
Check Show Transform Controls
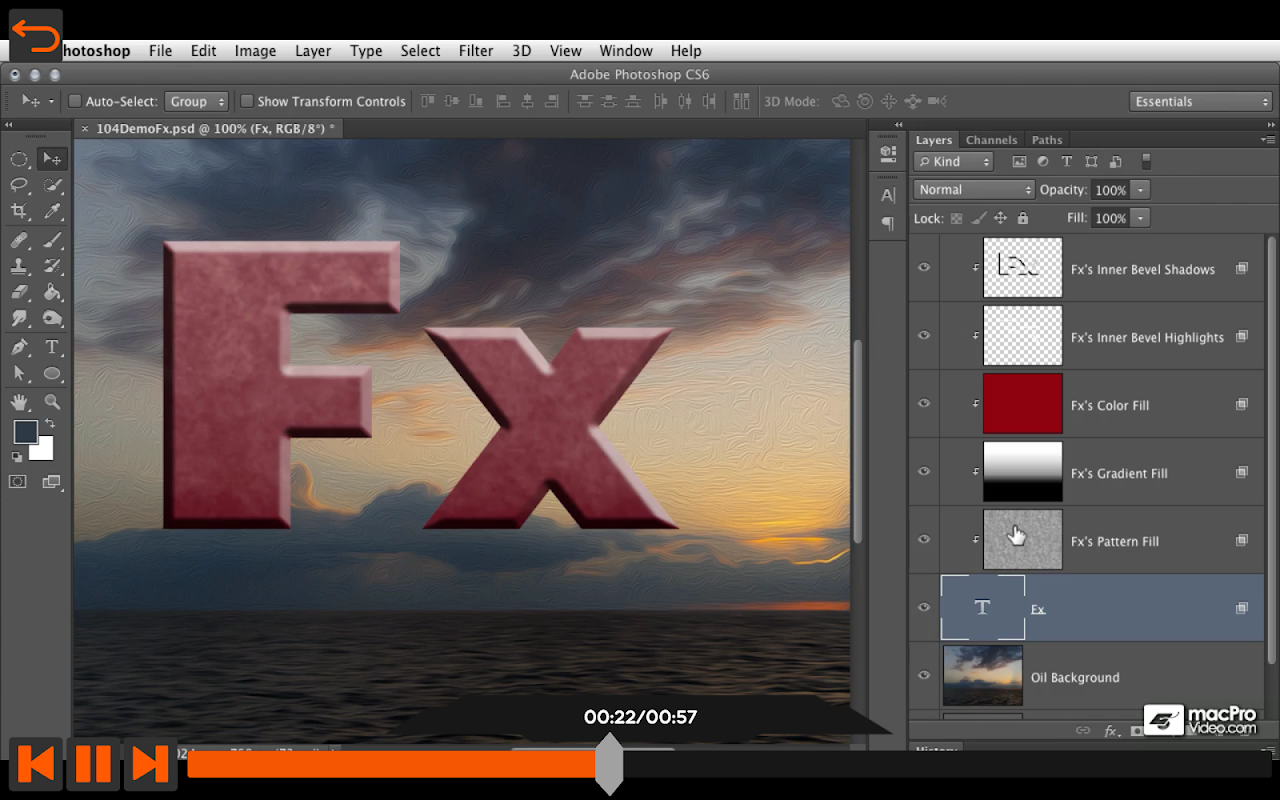pos(246,101)
